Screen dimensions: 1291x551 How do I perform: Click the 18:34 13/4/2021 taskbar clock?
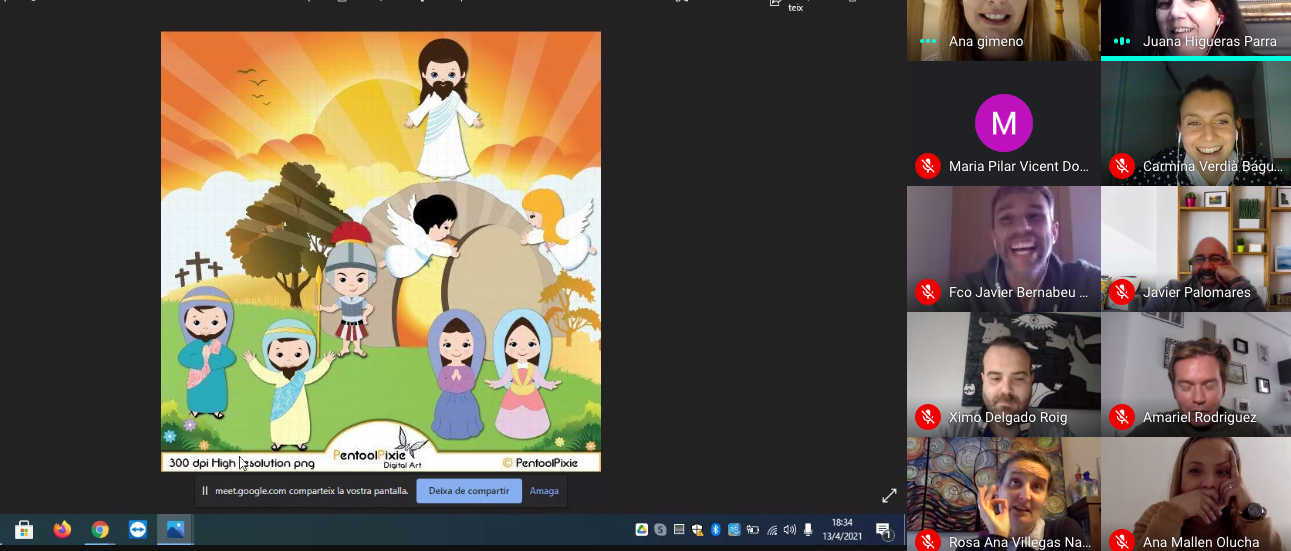pyautogui.click(x=842, y=529)
